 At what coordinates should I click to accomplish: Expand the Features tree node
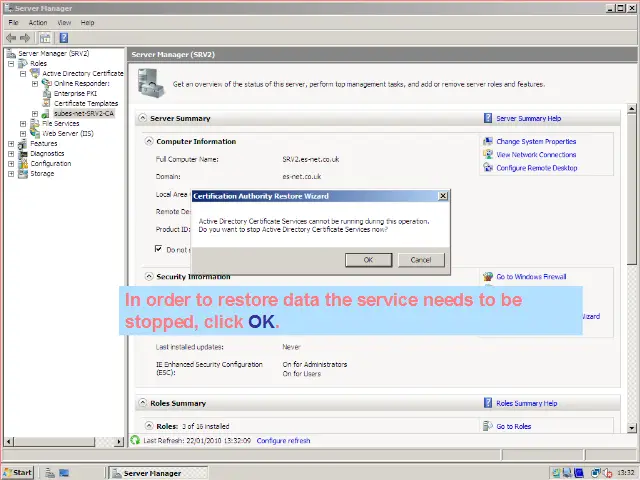11,143
